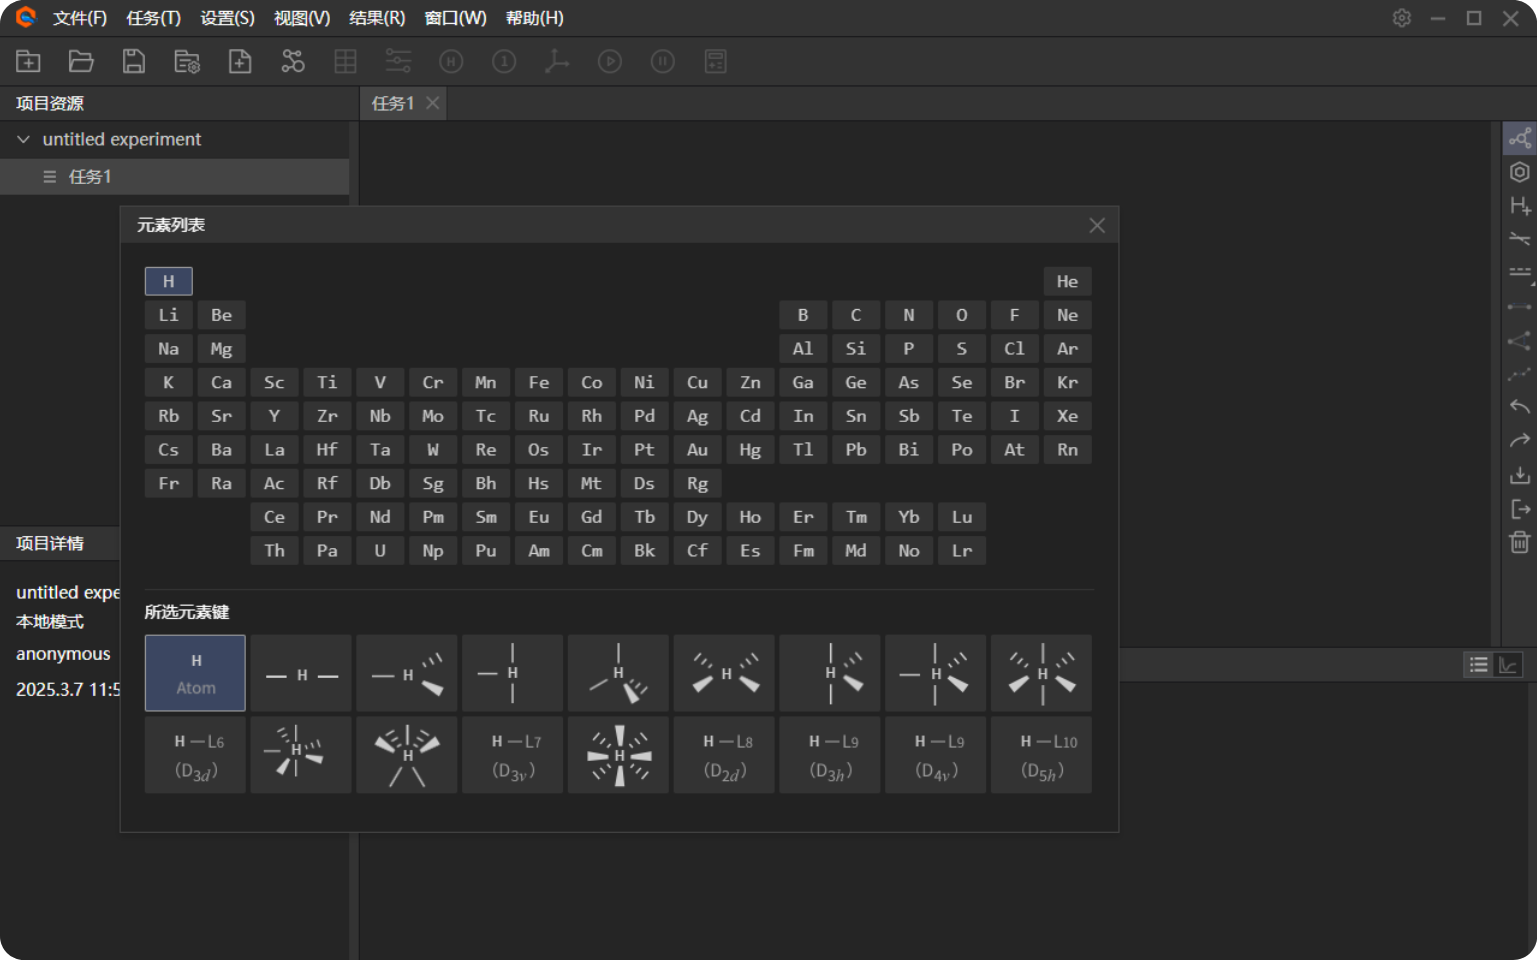1537x960 pixels.
Task: Select 任务1 in the project tree
Action: [174, 177]
